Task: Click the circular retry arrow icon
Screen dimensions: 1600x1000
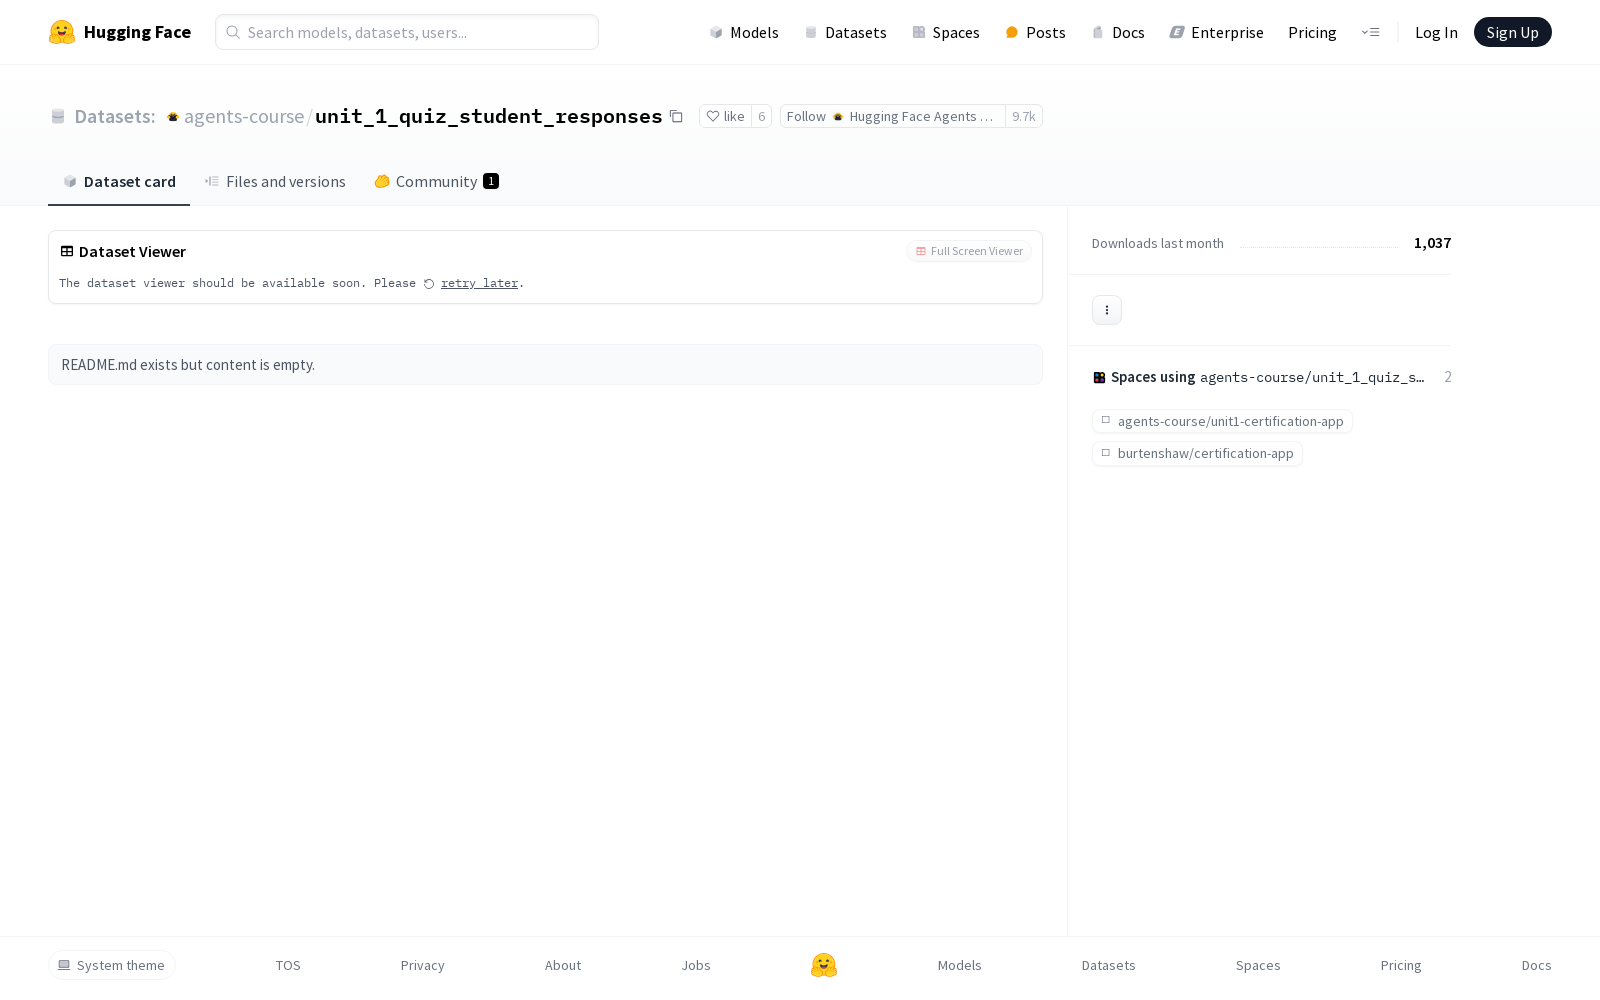Action: tap(429, 284)
